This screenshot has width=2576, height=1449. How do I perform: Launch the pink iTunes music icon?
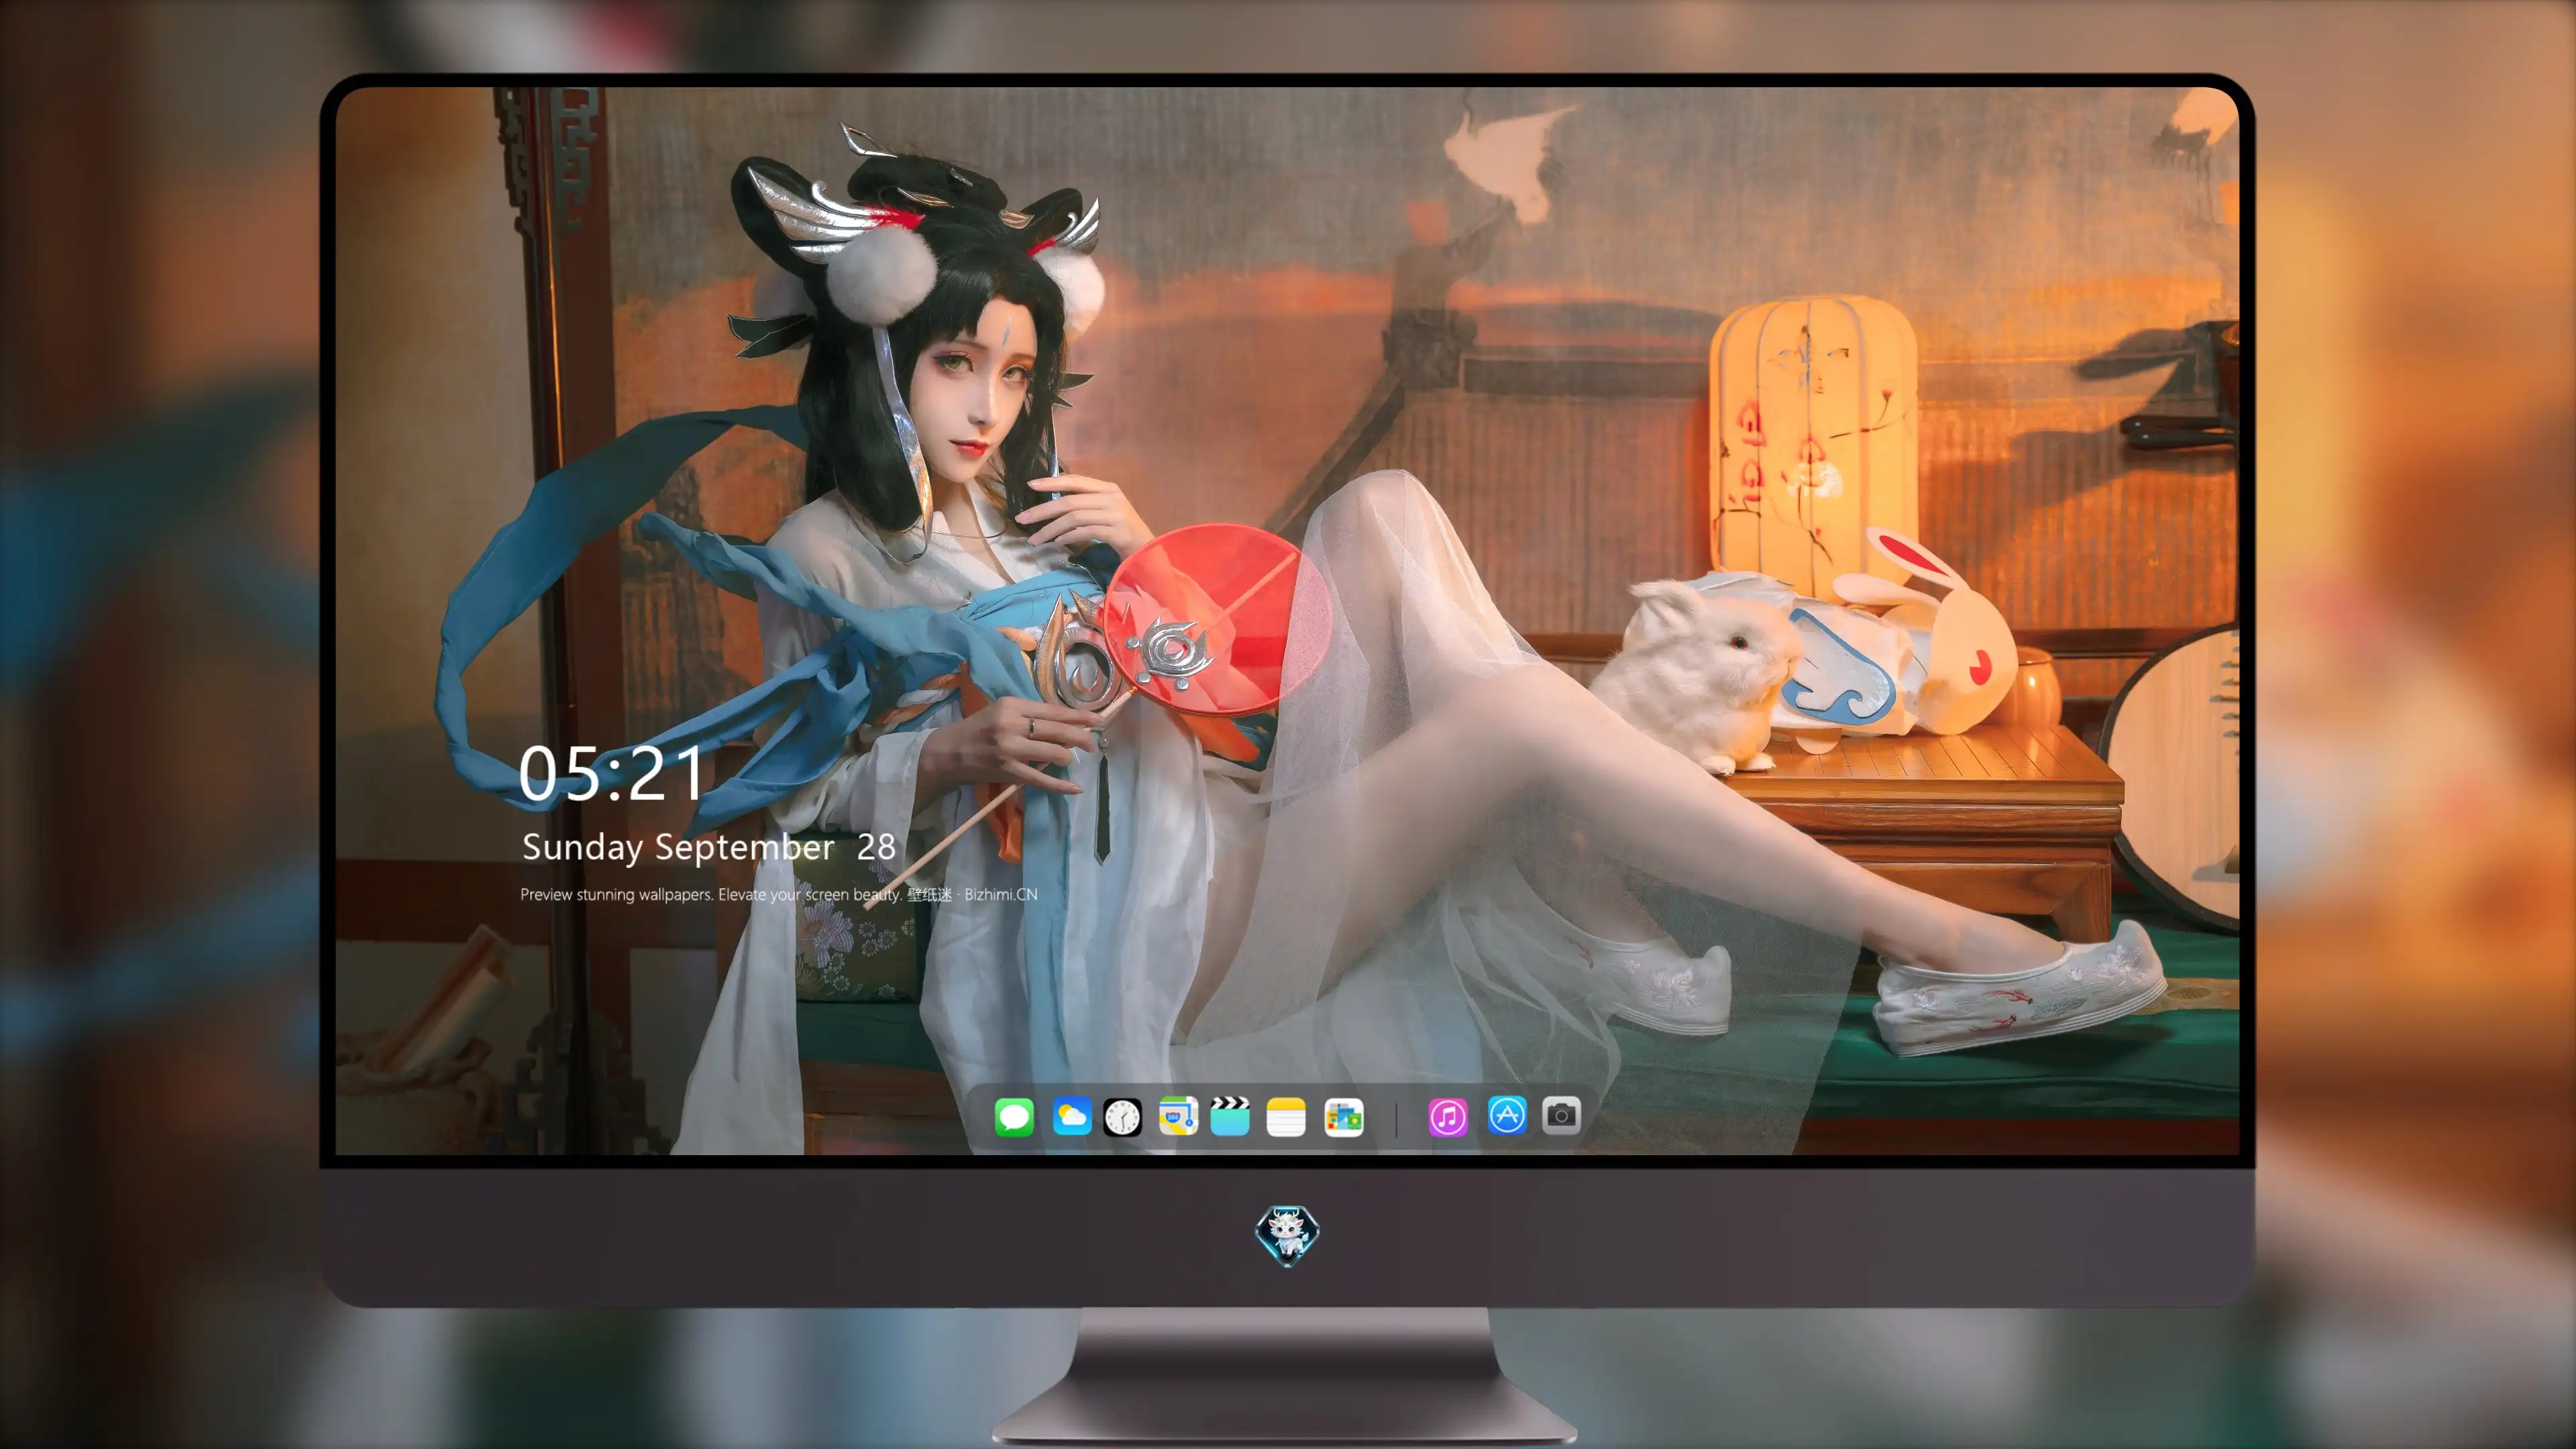[x=1448, y=1117]
